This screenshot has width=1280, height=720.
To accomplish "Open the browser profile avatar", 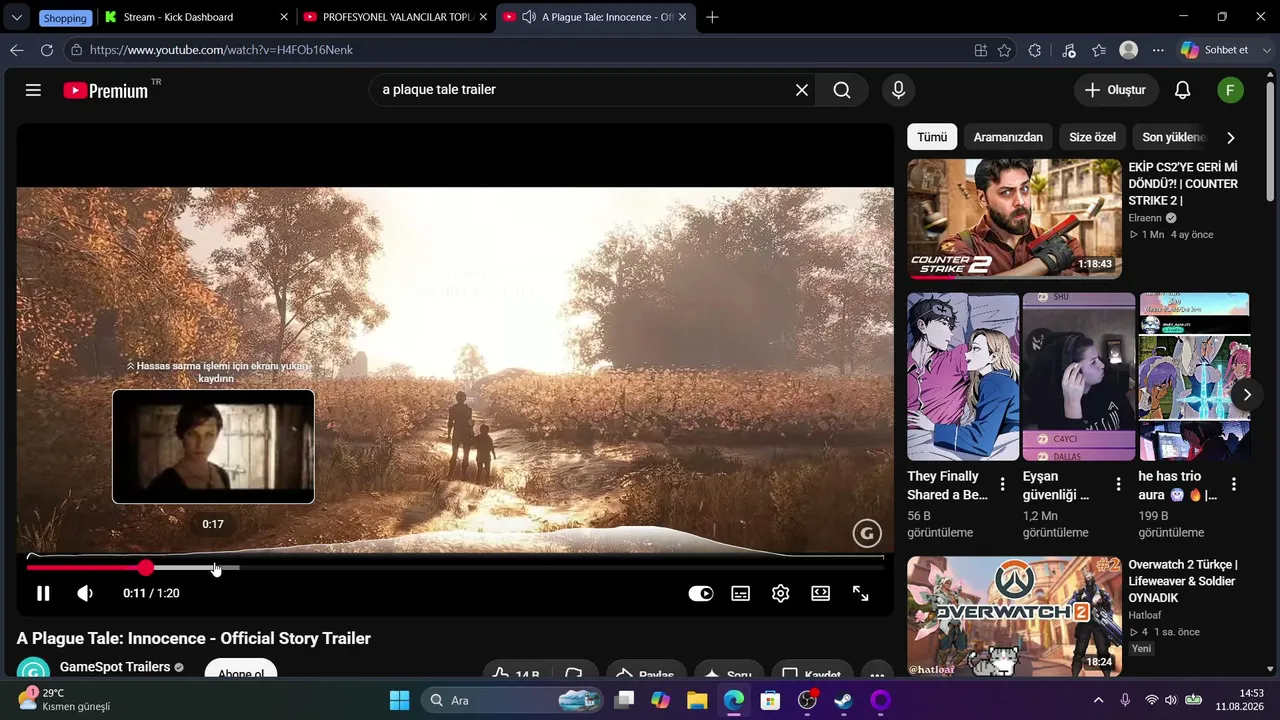I will click(1129, 50).
